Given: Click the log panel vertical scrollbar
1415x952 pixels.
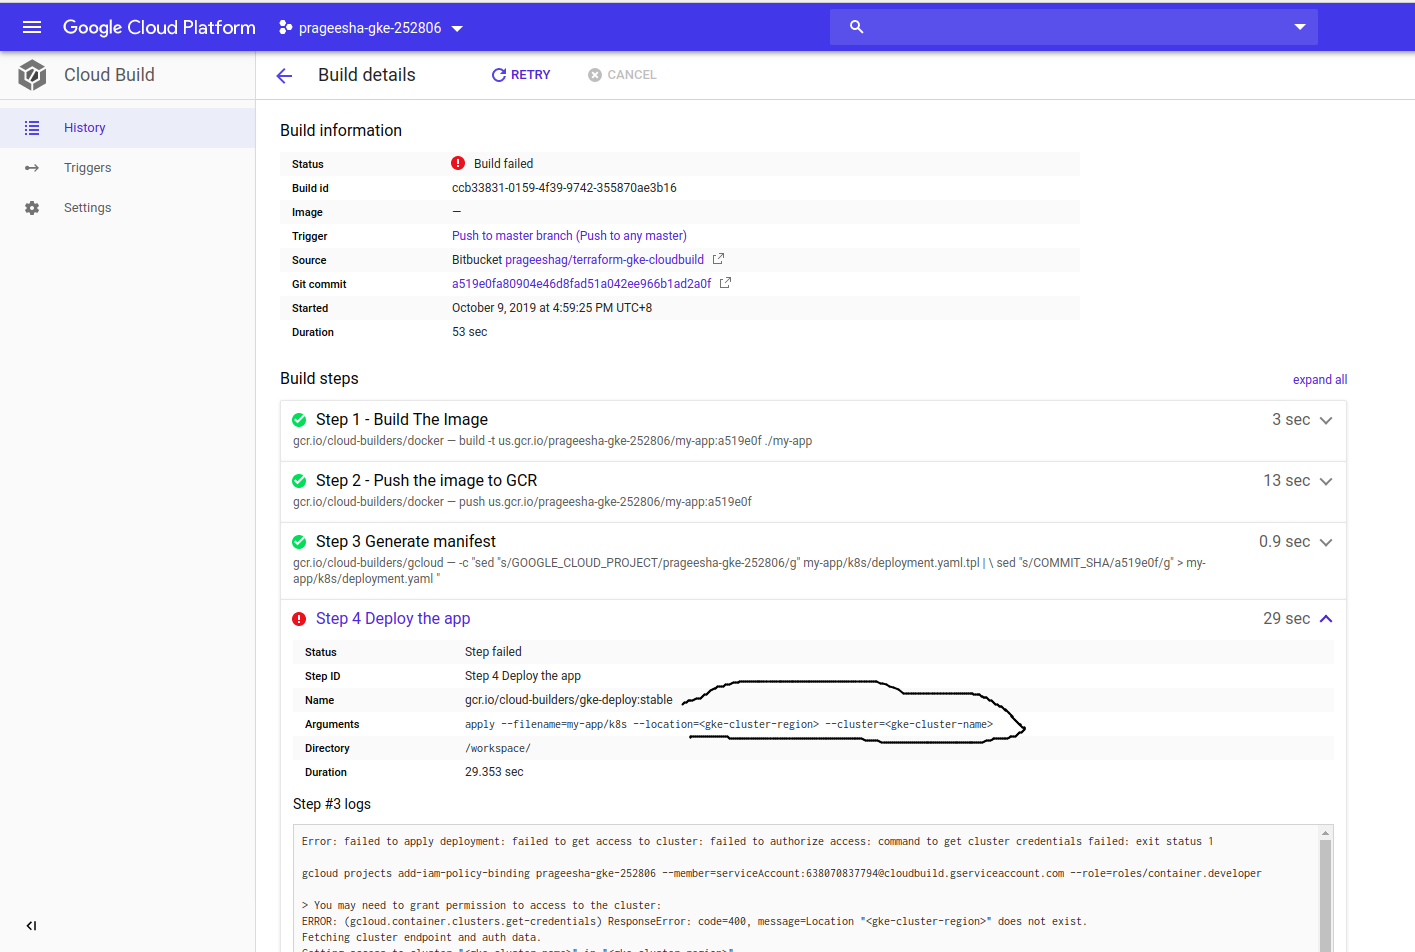Looking at the screenshot, I should (x=1325, y=890).
